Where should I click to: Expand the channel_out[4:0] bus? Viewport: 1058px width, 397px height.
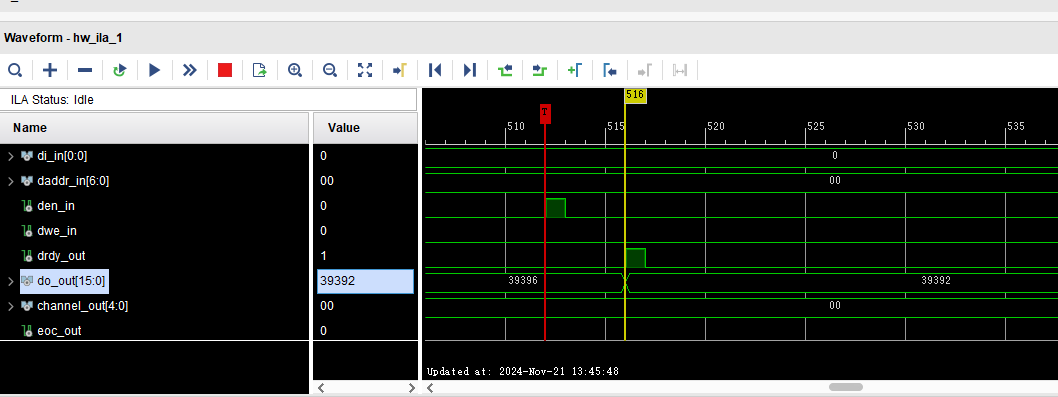tap(10, 306)
